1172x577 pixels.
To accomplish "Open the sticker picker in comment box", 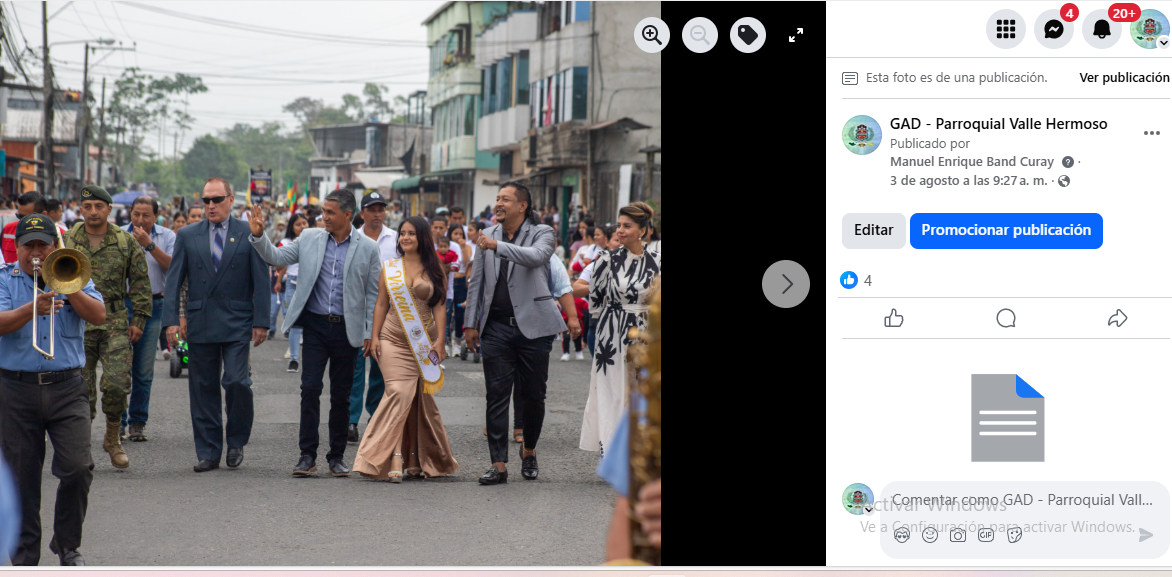I will pos(1014,535).
